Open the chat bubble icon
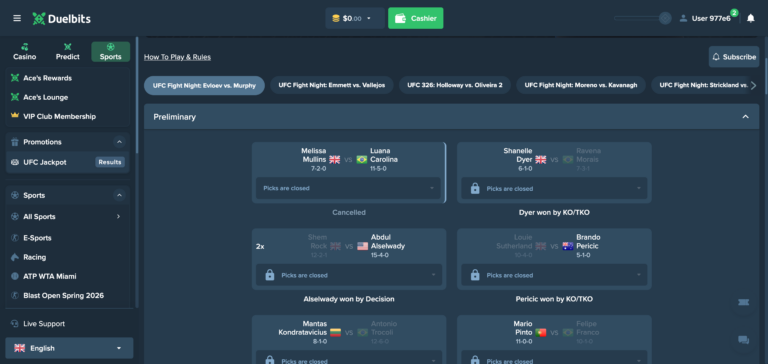The height and width of the screenshot is (364, 768). [x=743, y=340]
